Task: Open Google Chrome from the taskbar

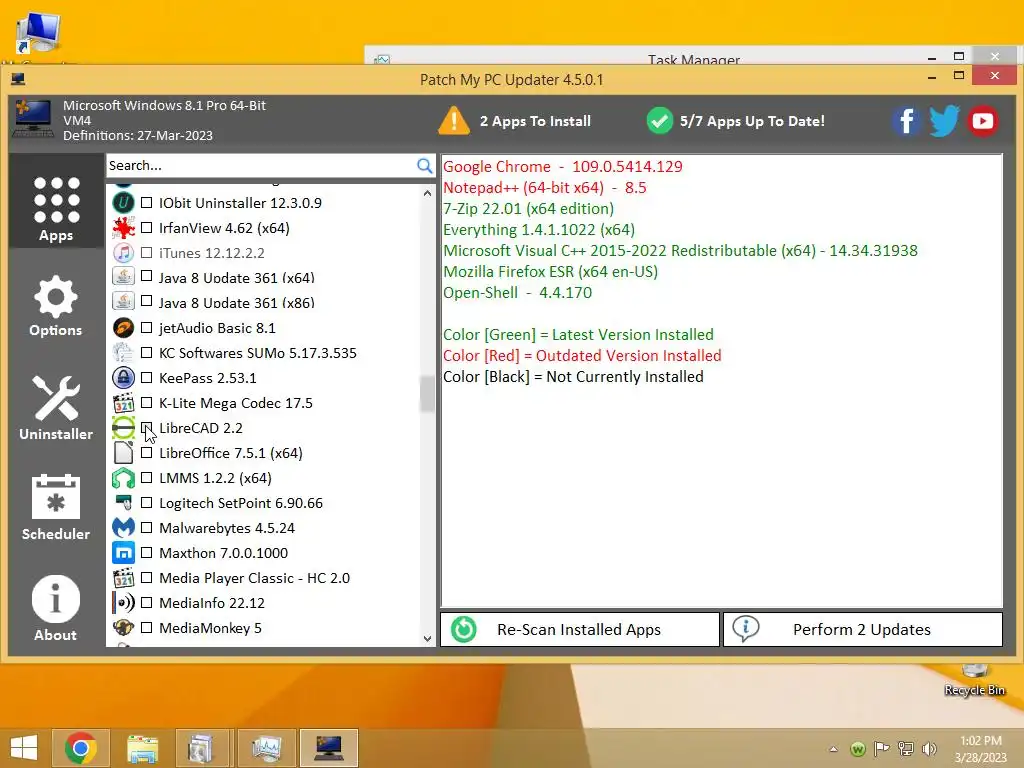Action: (x=81, y=748)
